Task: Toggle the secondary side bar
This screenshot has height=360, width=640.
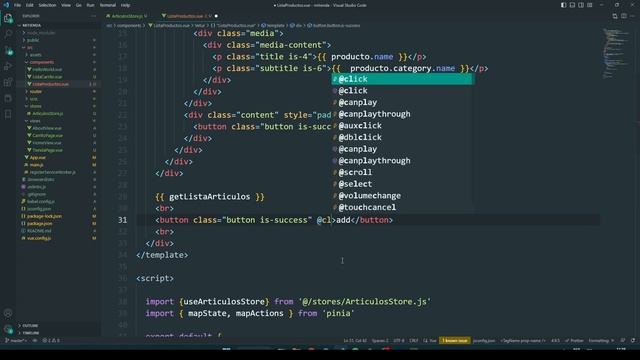Action: coord(581,5)
